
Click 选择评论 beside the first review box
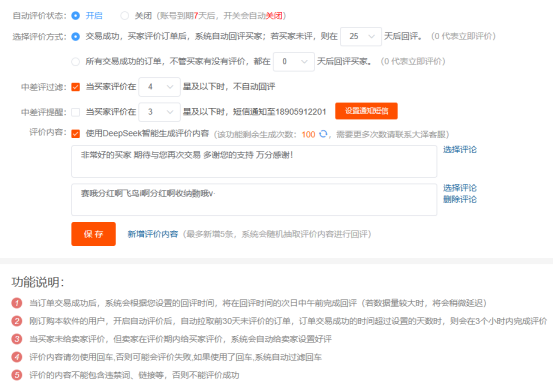coord(460,150)
